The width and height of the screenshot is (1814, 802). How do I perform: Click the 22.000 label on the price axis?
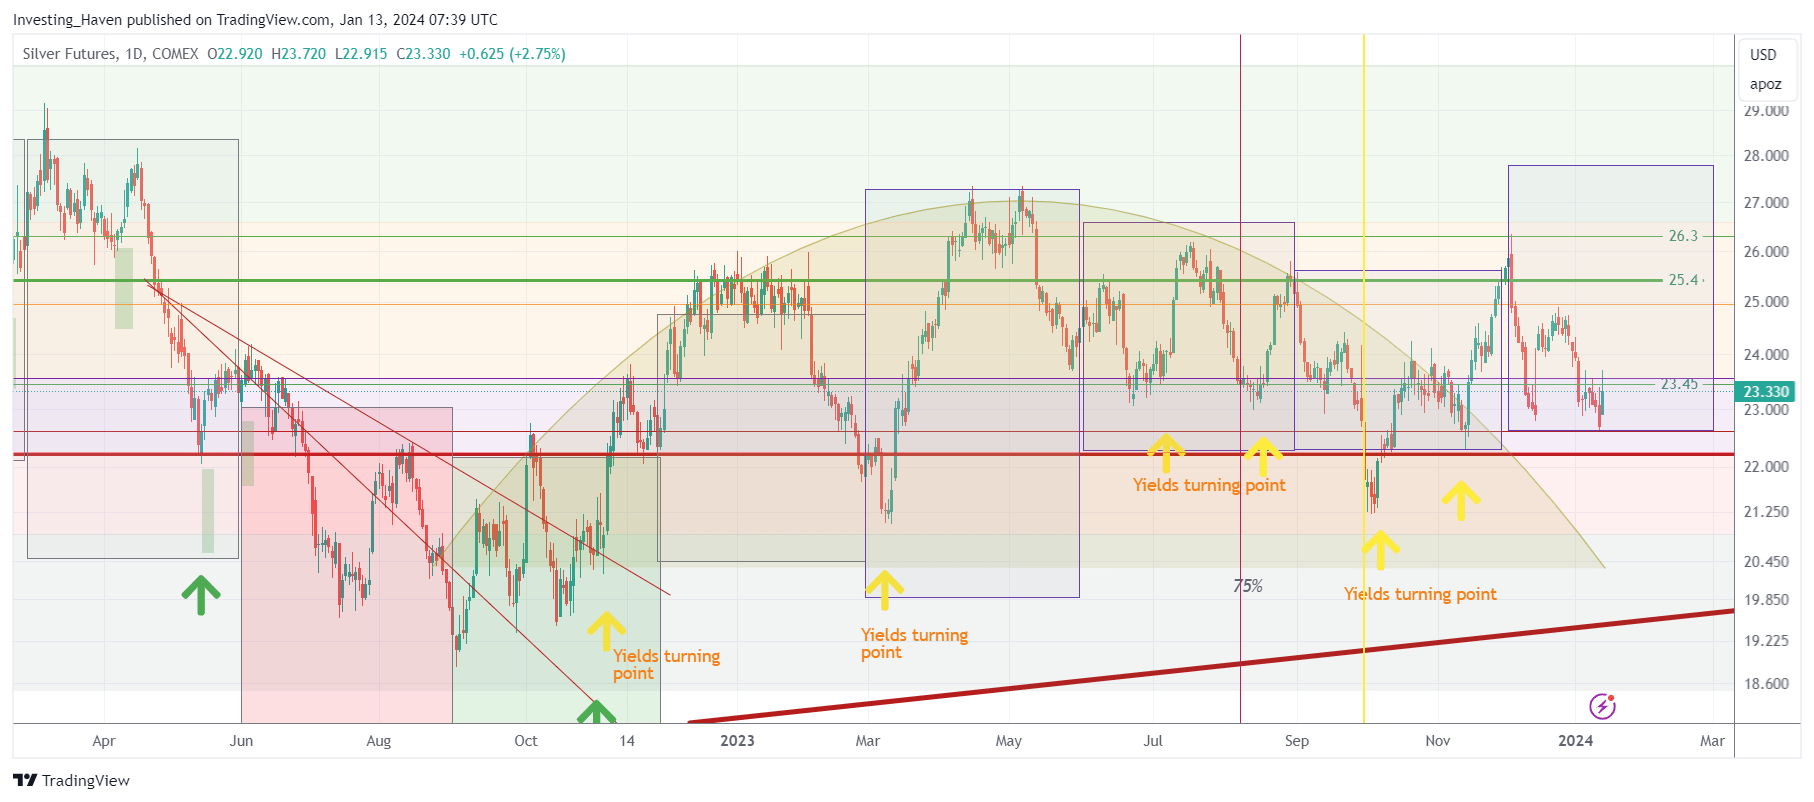[x=1766, y=467]
